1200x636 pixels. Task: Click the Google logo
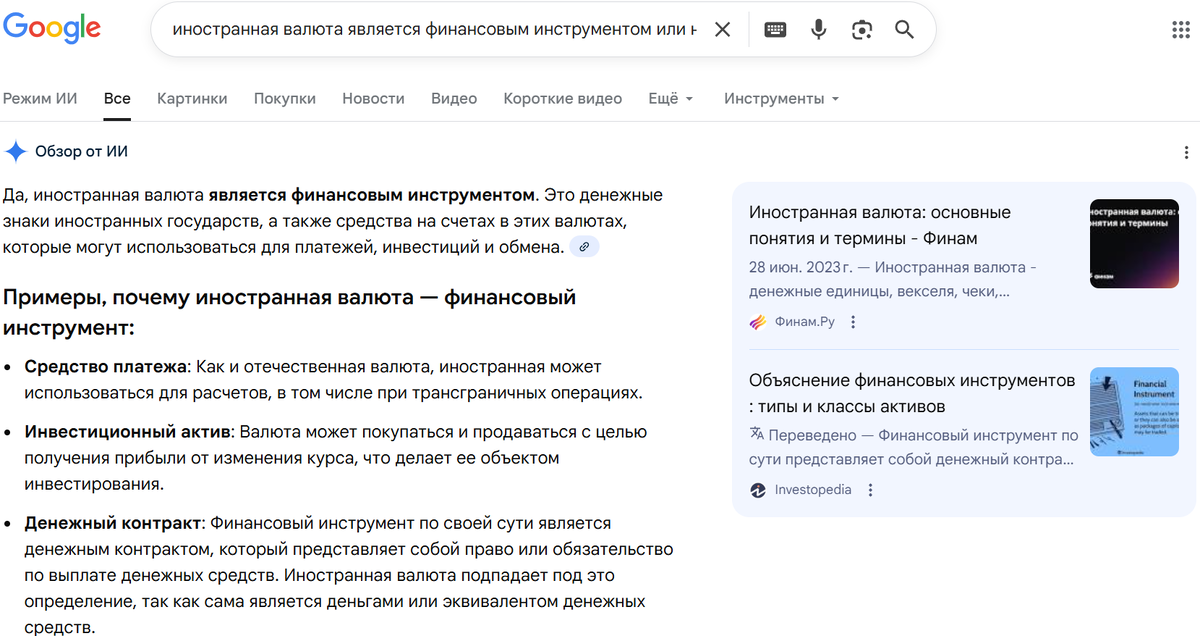click(52, 28)
